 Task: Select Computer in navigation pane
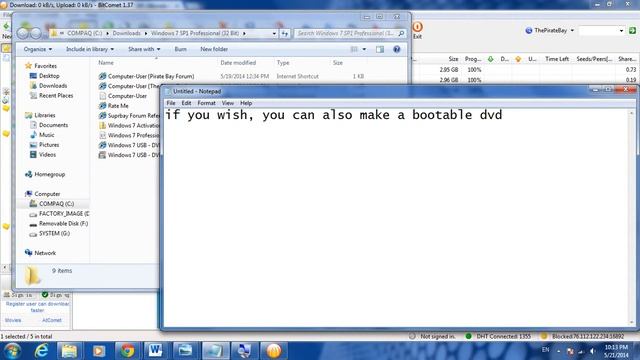(42, 194)
